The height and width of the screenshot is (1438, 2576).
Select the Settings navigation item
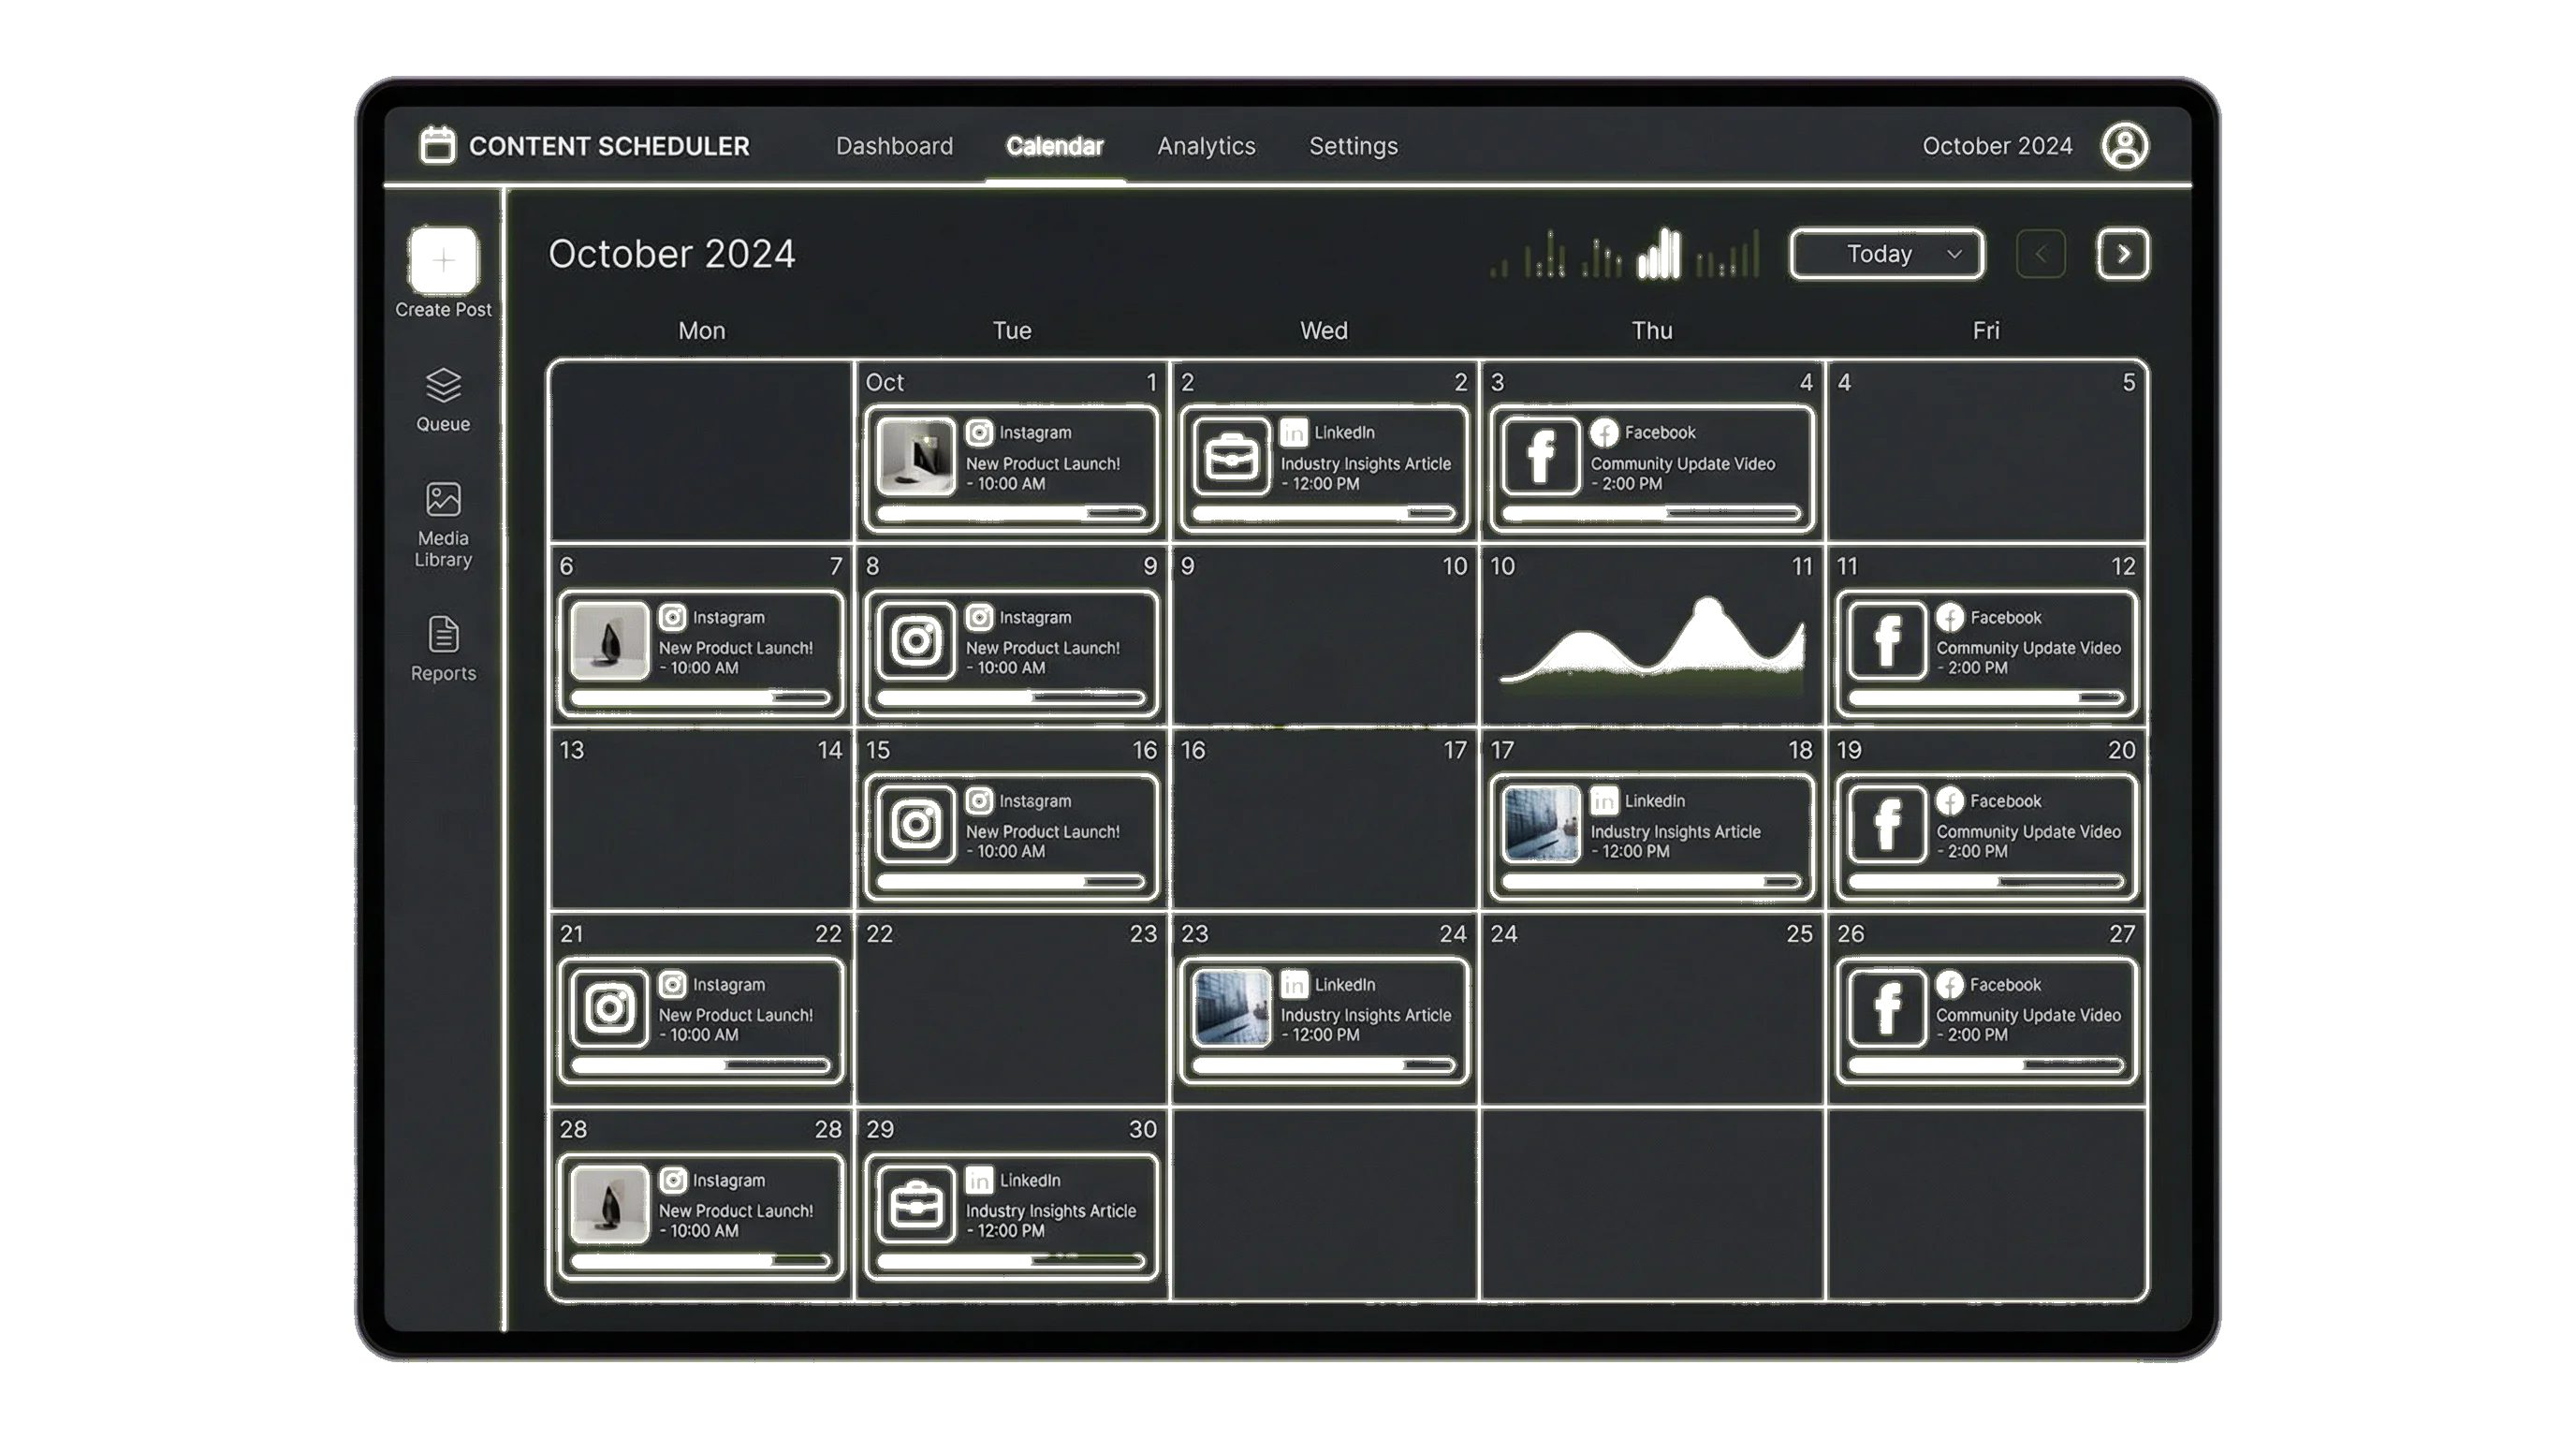pyautogui.click(x=1353, y=146)
